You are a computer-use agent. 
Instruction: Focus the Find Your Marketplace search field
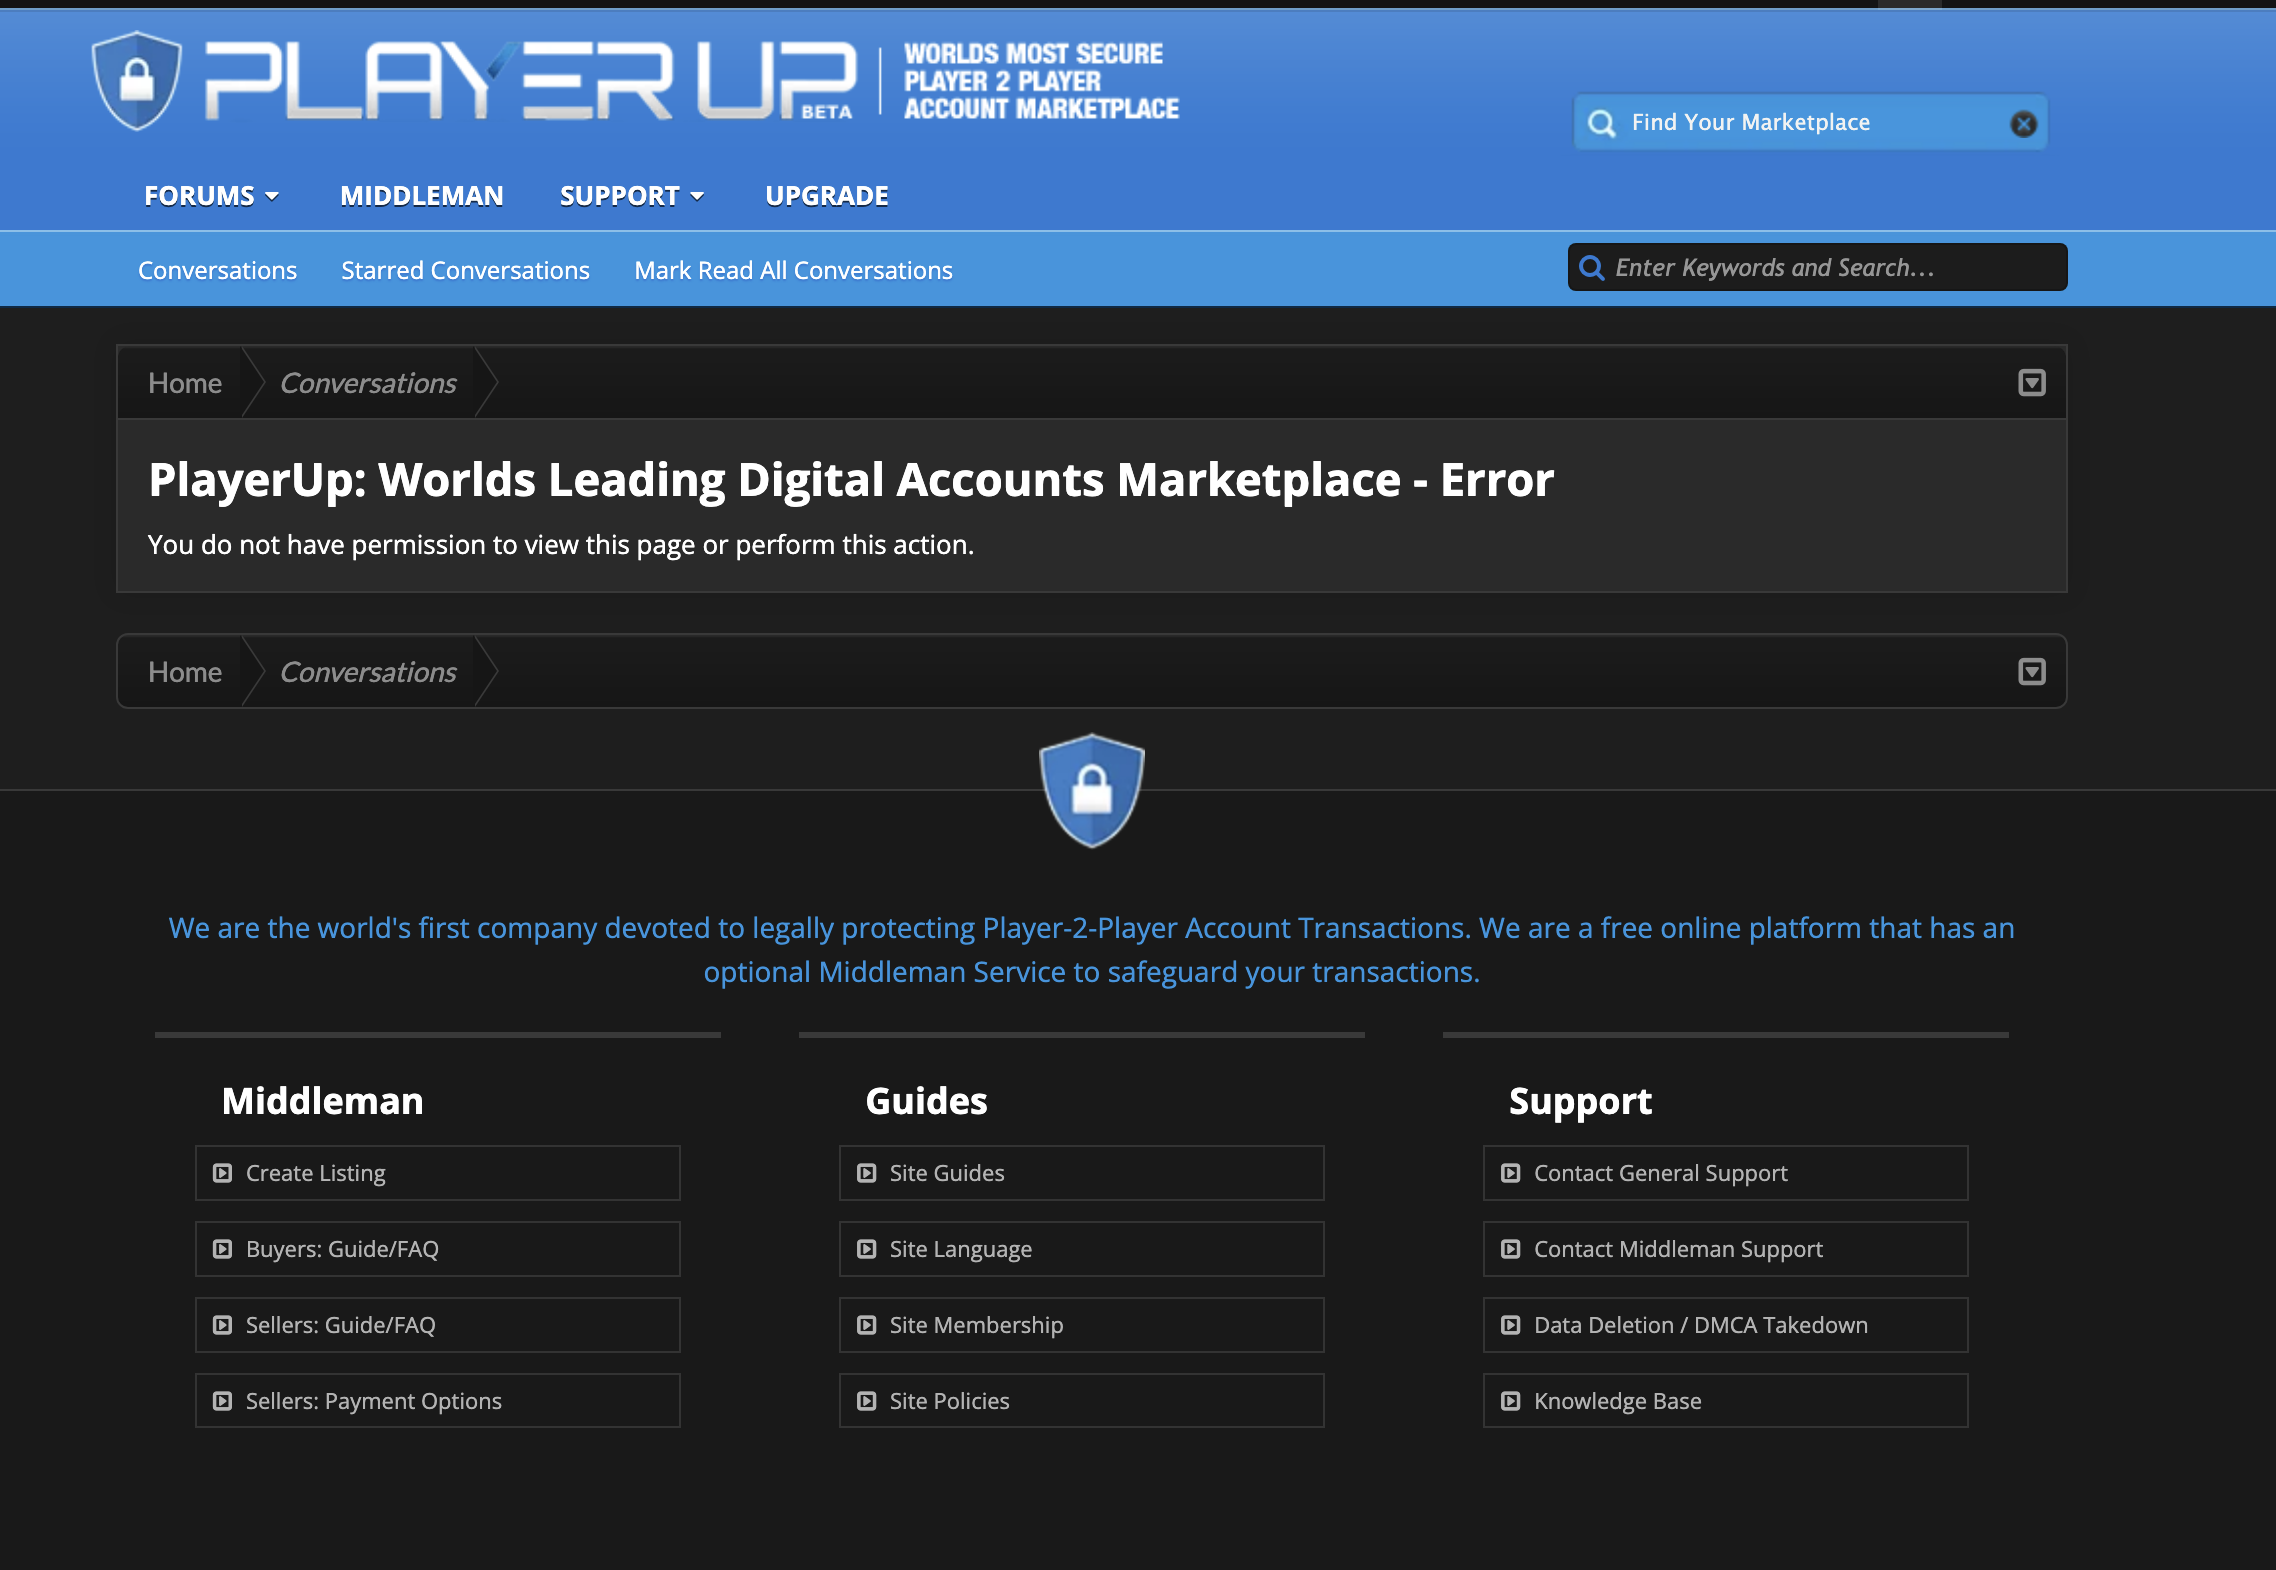tap(1811, 123)
